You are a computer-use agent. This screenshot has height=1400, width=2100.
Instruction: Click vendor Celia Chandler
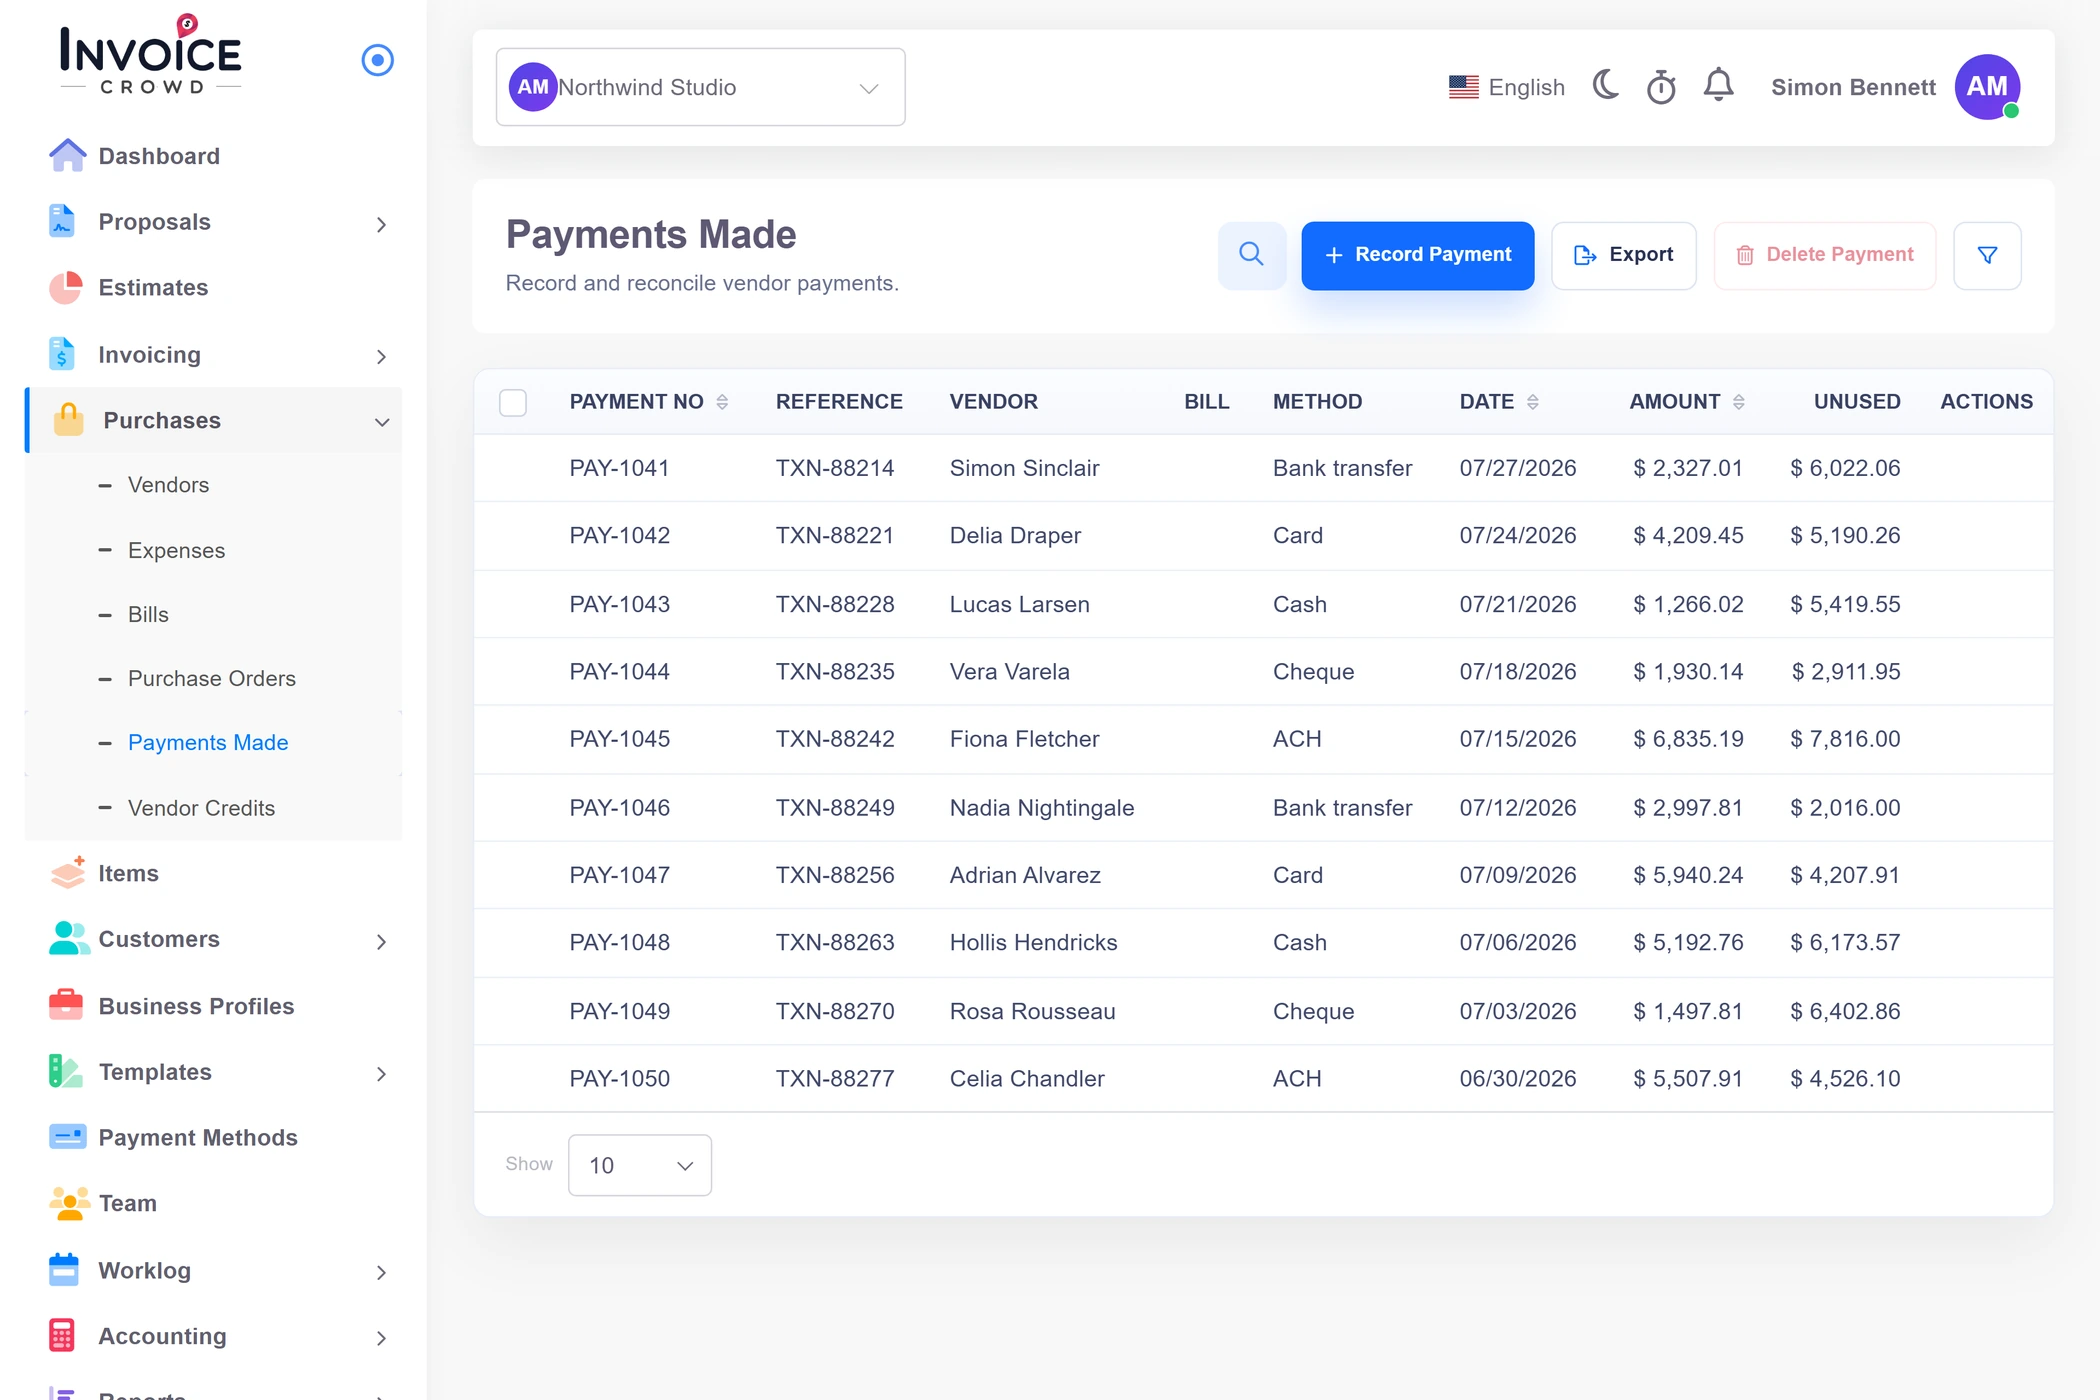1026,1078
